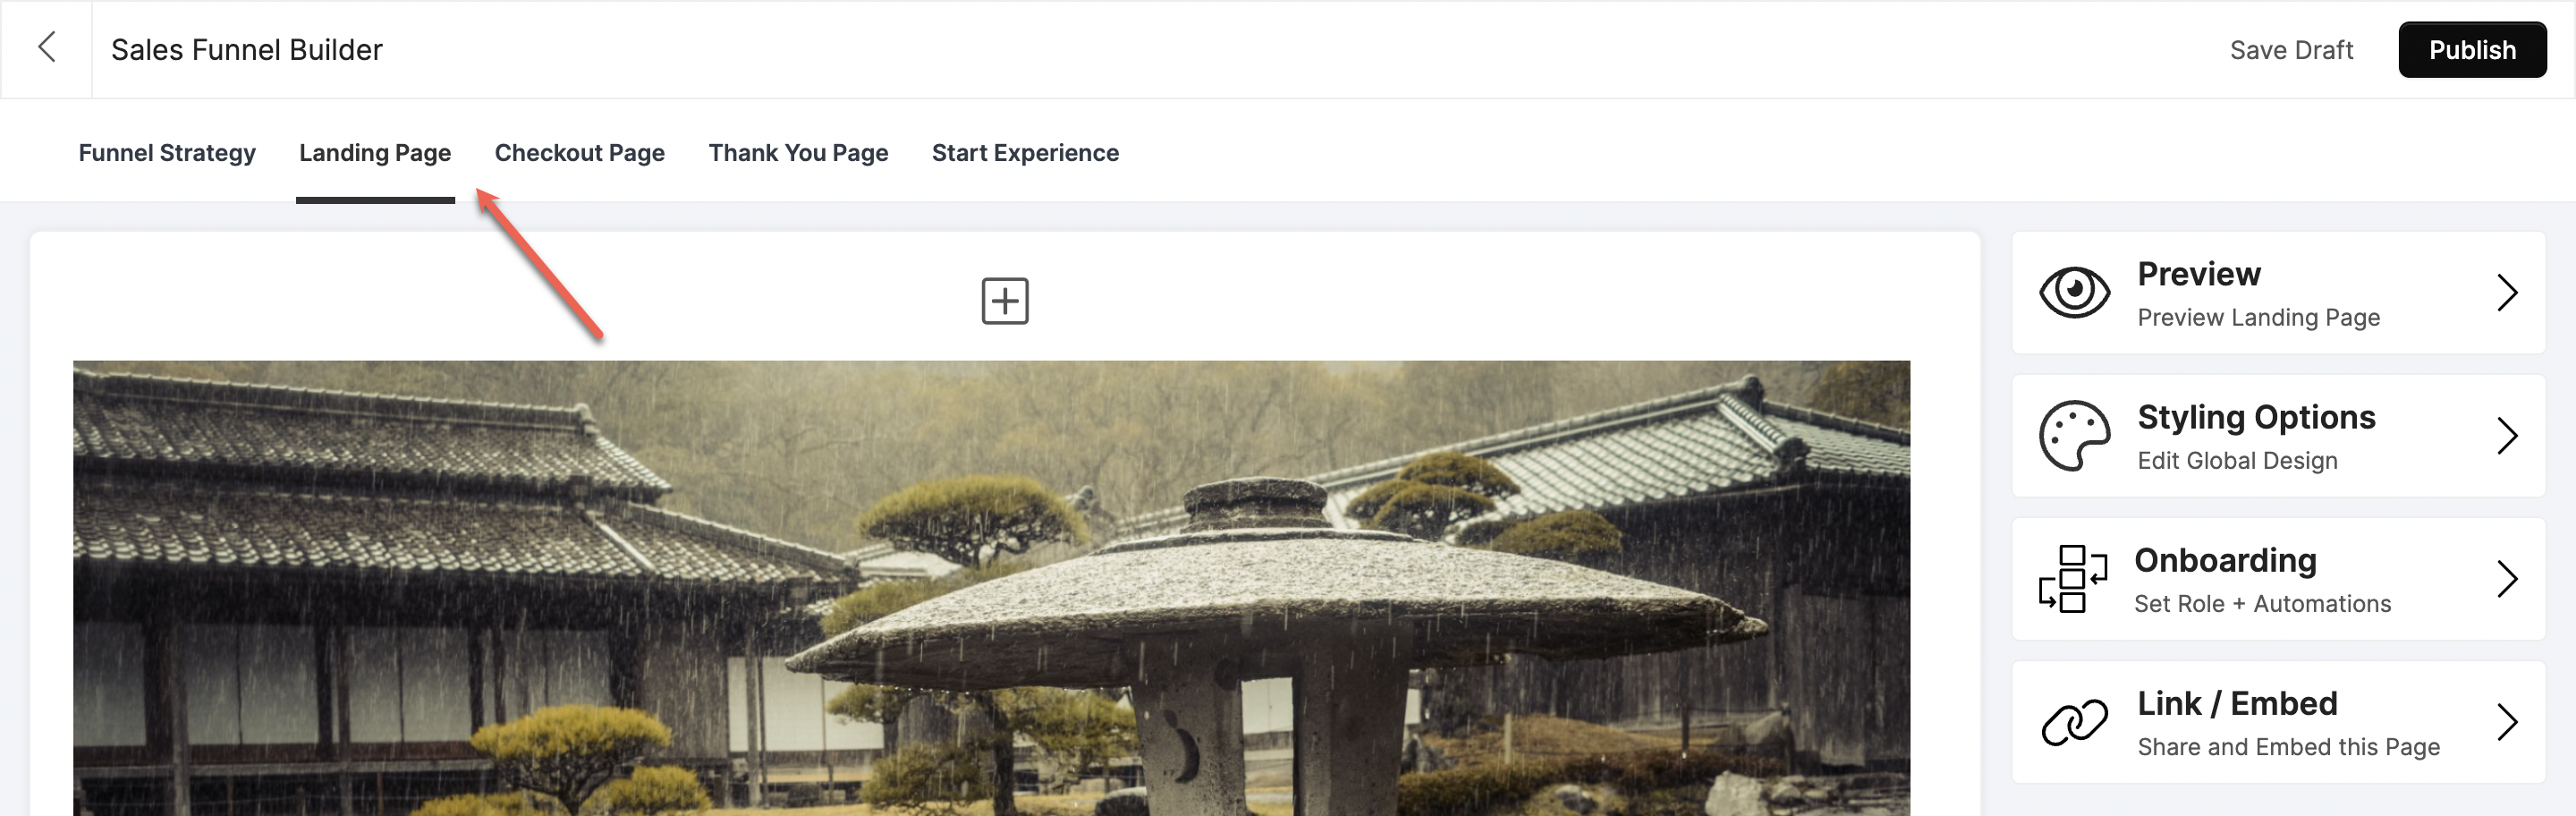Viewport: 2576px width, 816px height.
Task: Click the Save Draft link
Action: coord(2291,50)
